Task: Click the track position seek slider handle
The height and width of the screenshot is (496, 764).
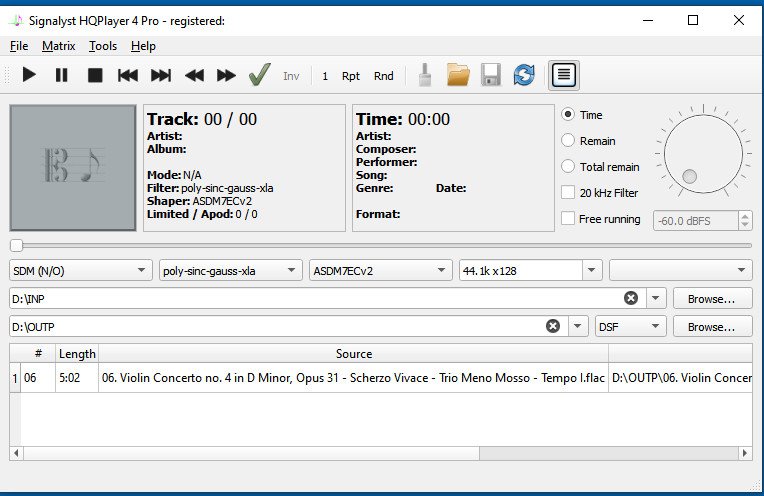Action: click(x=16, y=246)
